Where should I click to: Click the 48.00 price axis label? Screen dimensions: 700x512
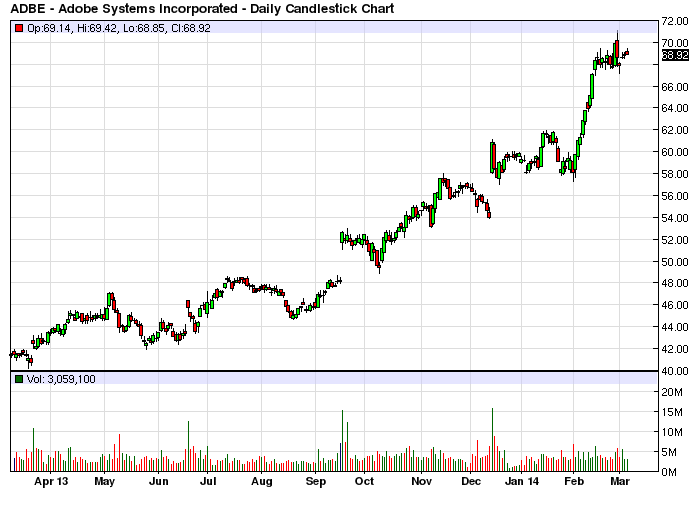(x=675, y=283)
